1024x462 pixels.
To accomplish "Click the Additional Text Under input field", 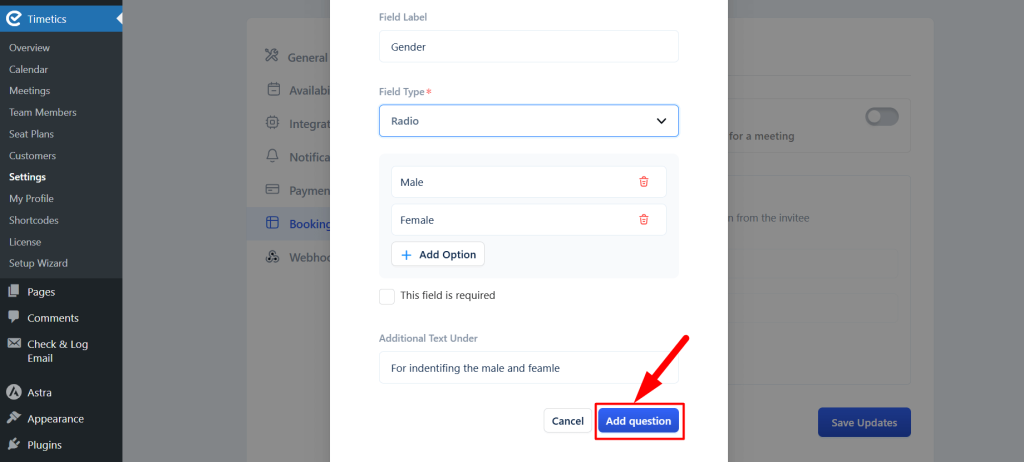I will click(528, 368).
